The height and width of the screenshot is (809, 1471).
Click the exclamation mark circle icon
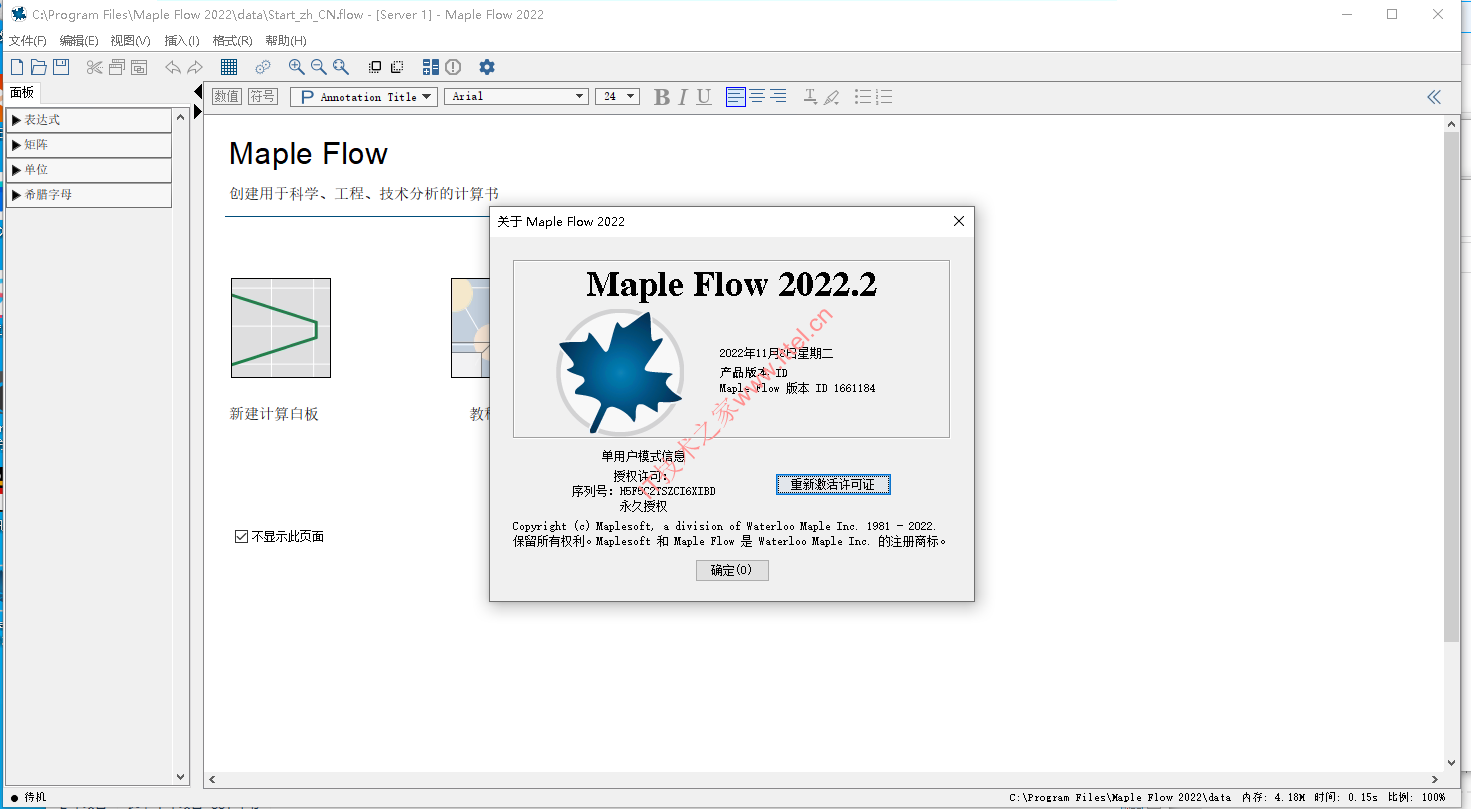(x=453, y=67)
